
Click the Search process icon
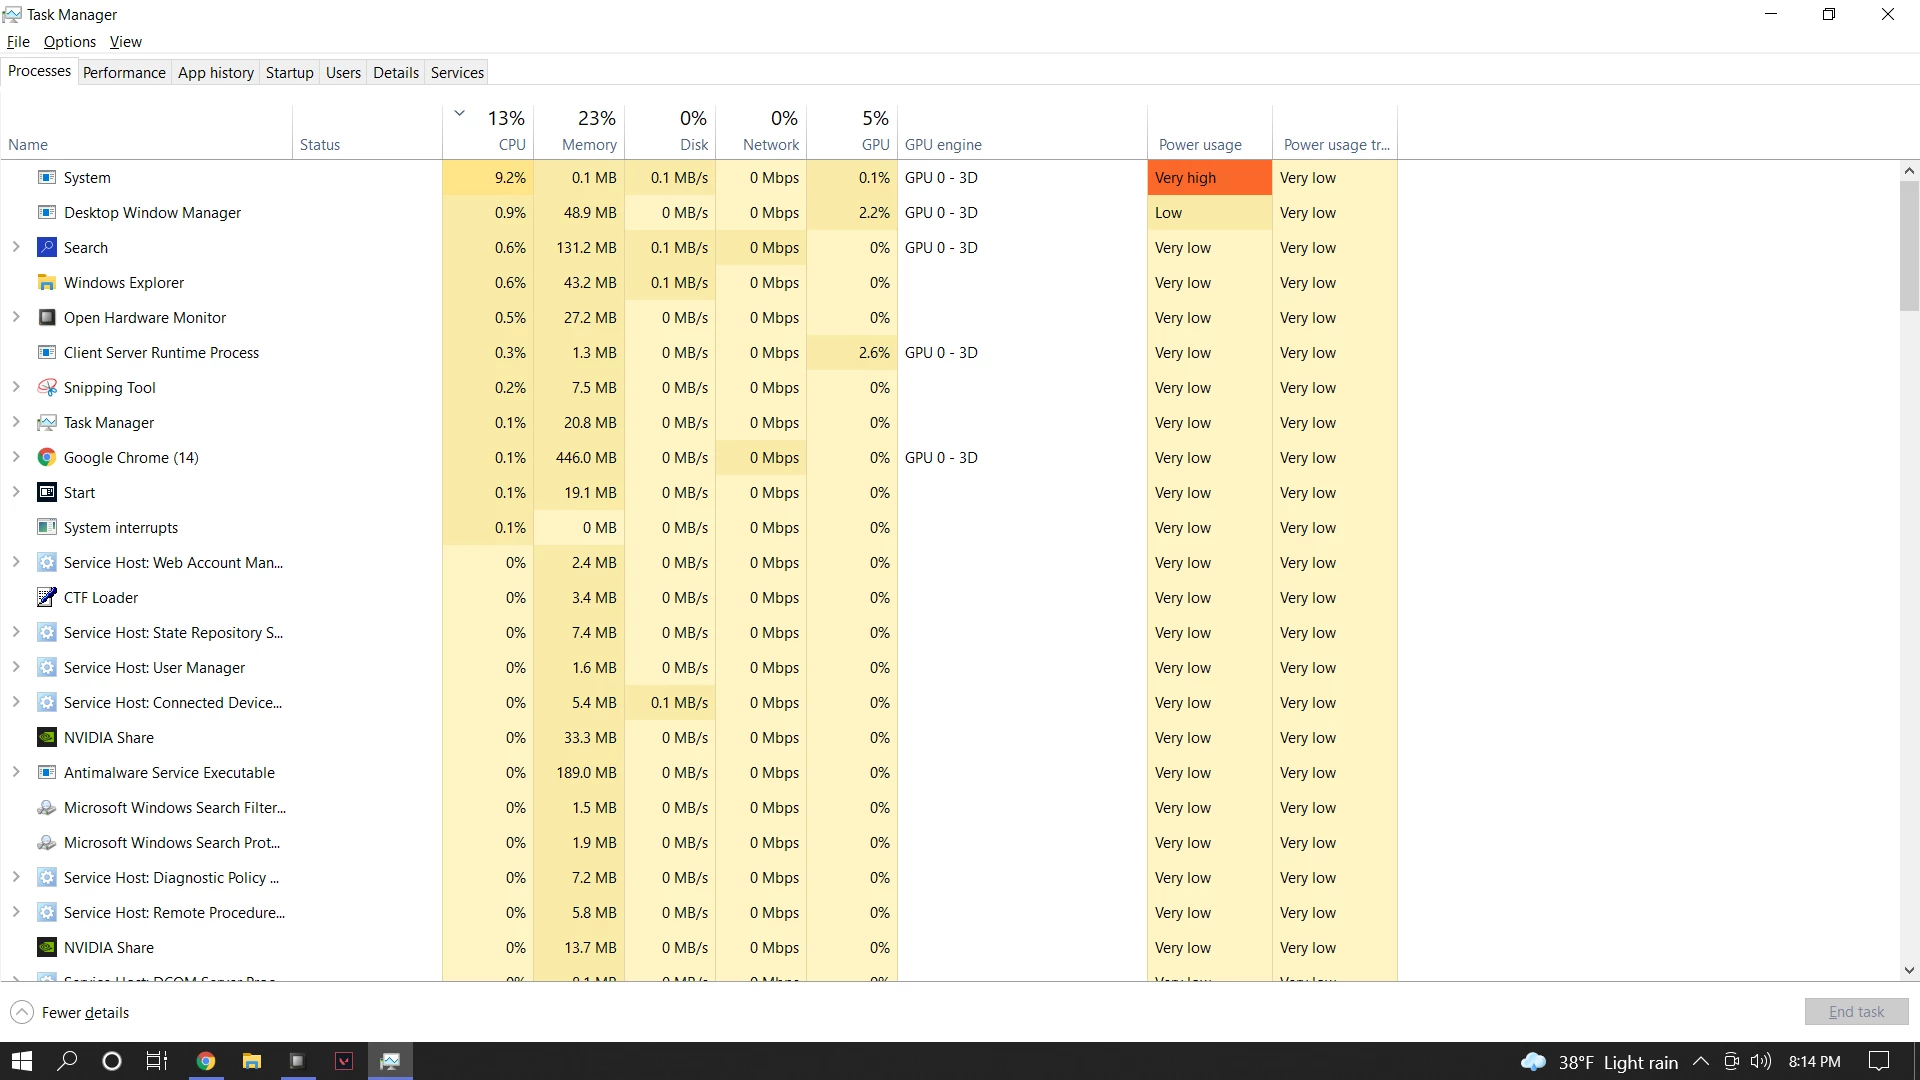coord(46,248)
